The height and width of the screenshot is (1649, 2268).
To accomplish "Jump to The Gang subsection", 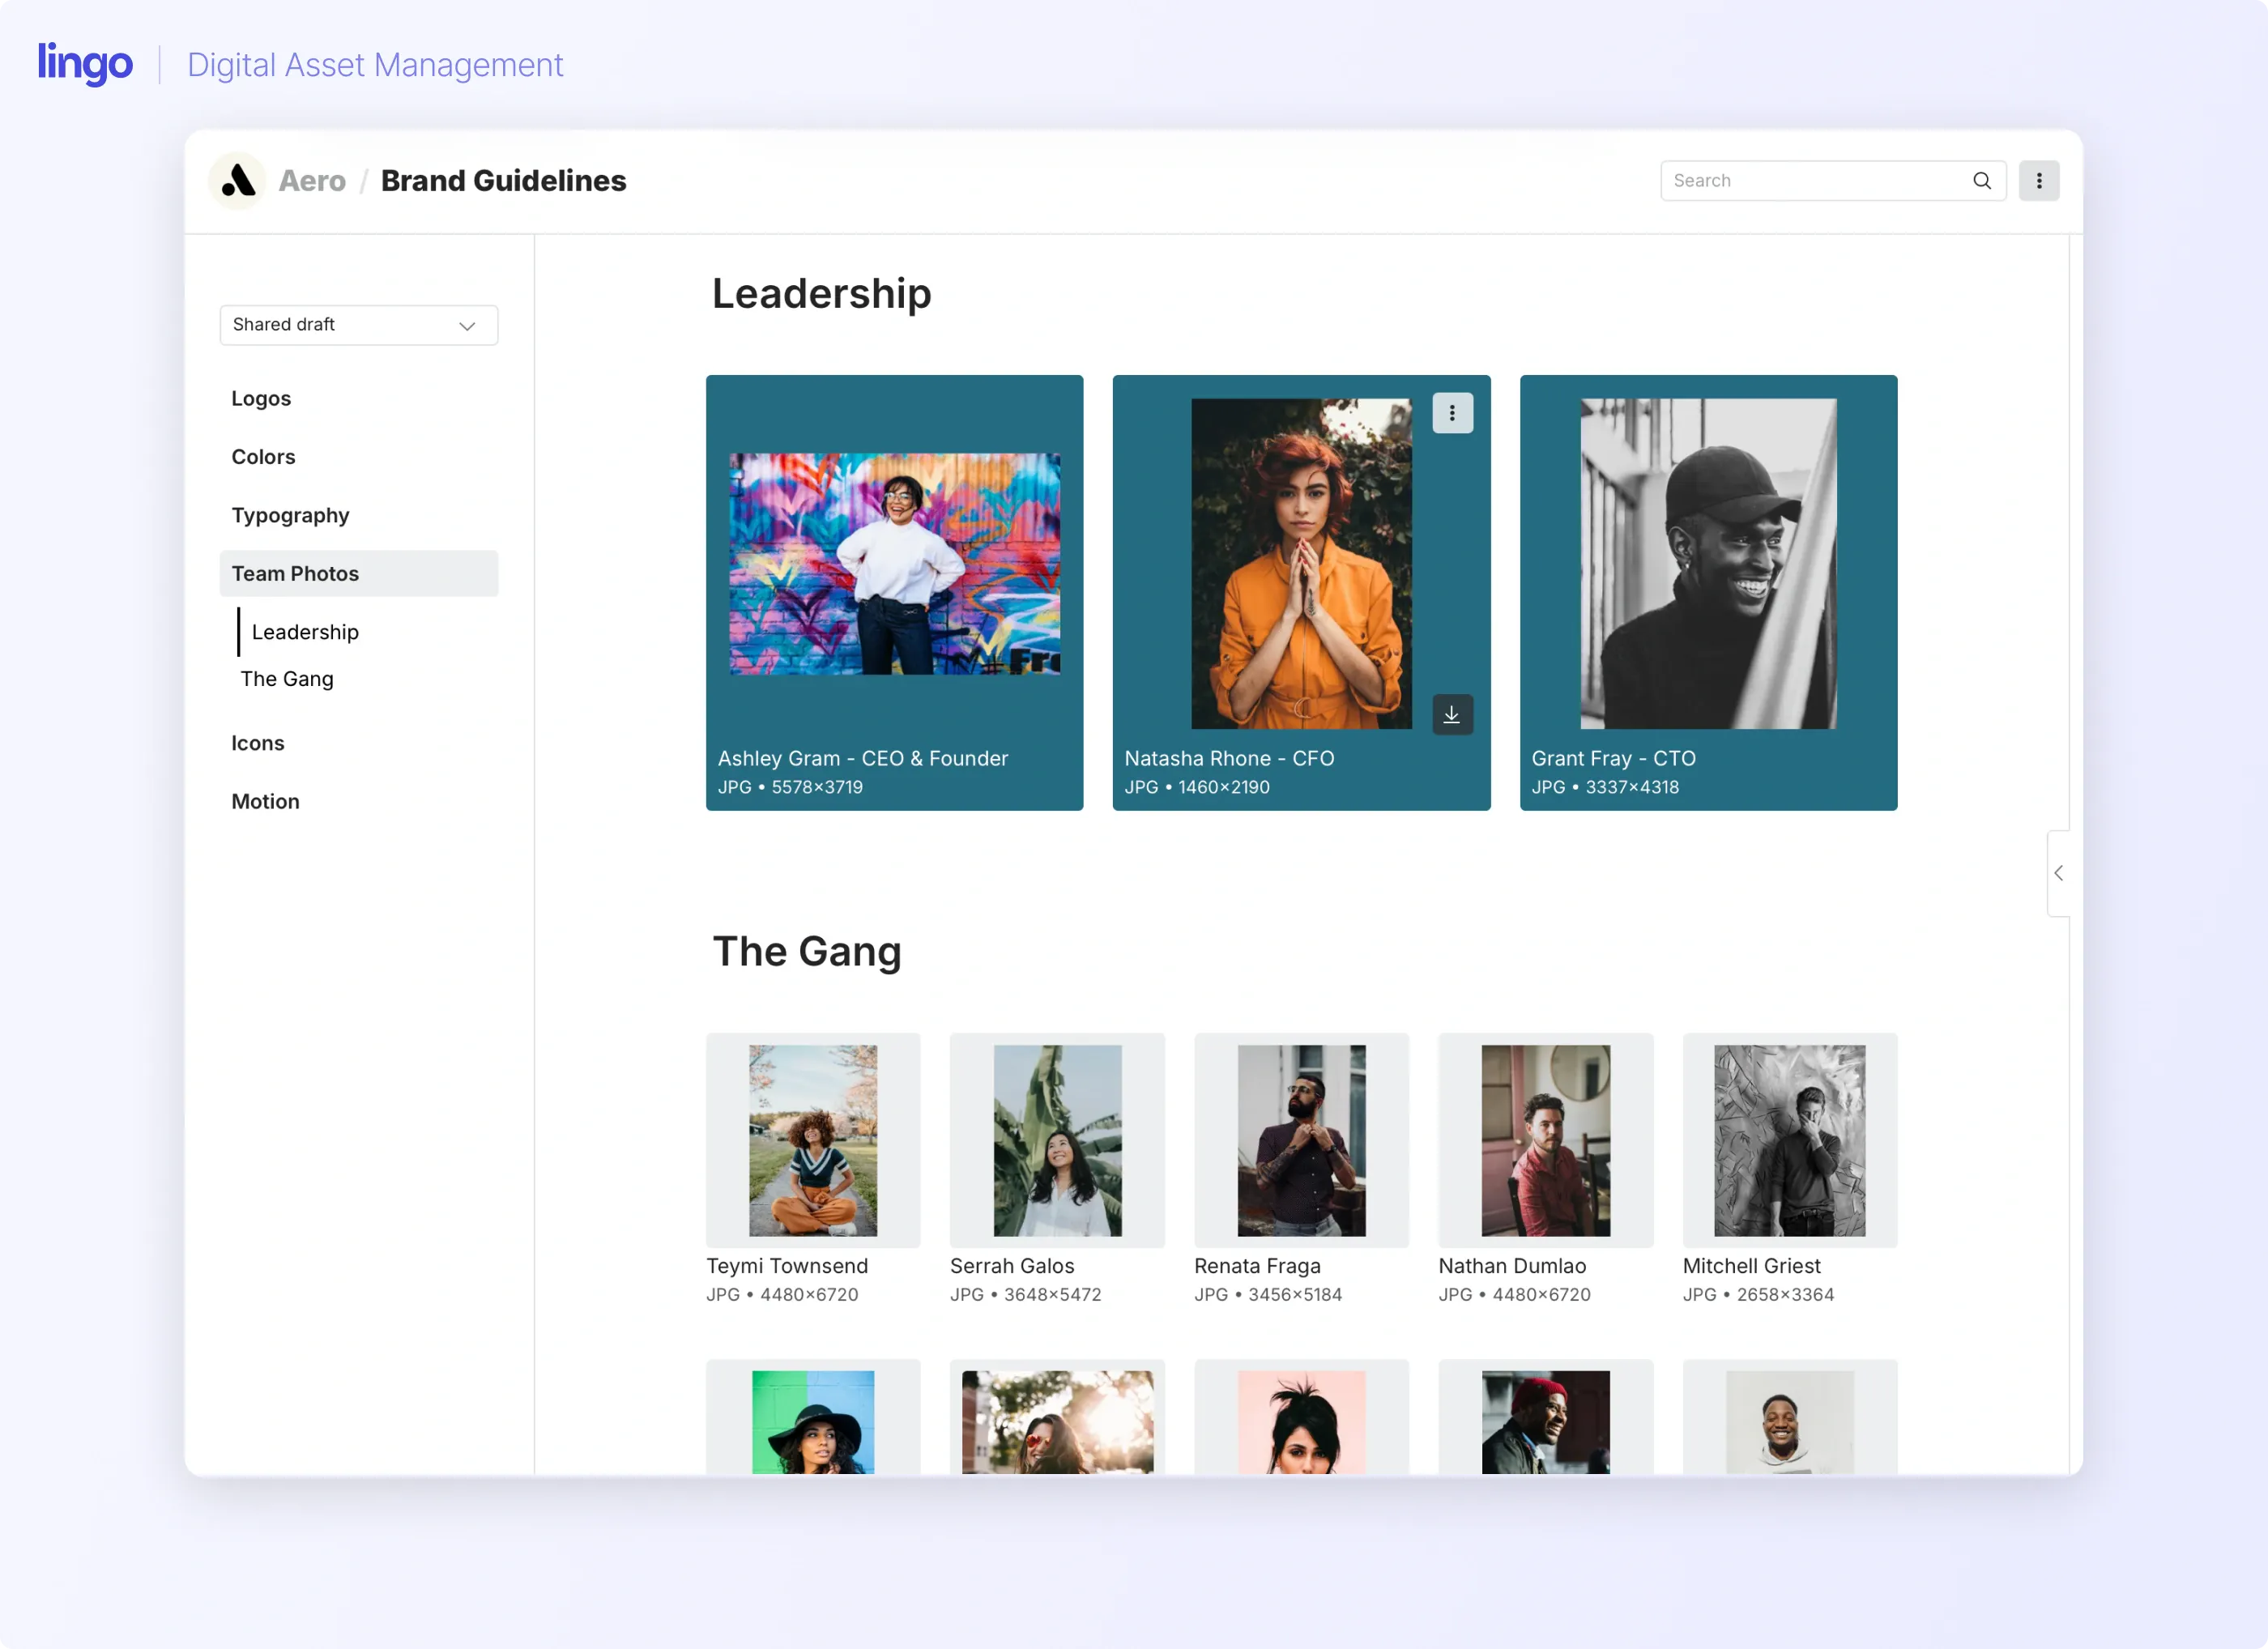I will (287, 679).
